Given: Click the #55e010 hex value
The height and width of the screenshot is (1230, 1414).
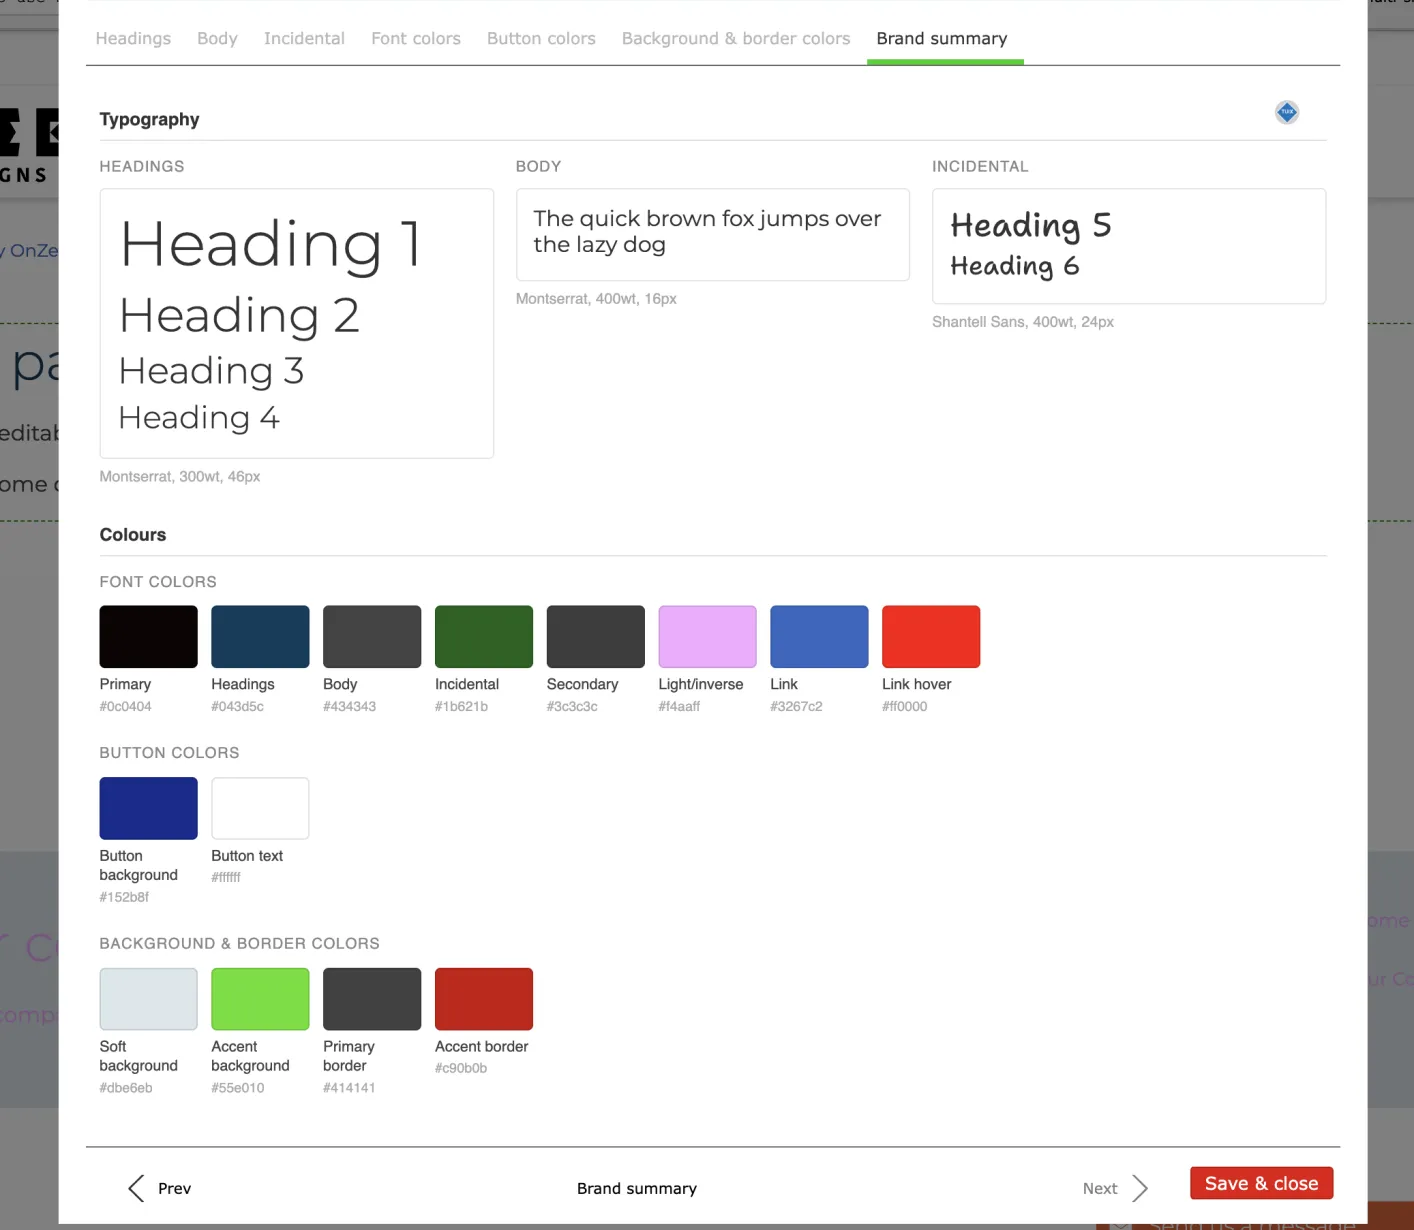Looking at the screenshot, I should [237, 1088].
